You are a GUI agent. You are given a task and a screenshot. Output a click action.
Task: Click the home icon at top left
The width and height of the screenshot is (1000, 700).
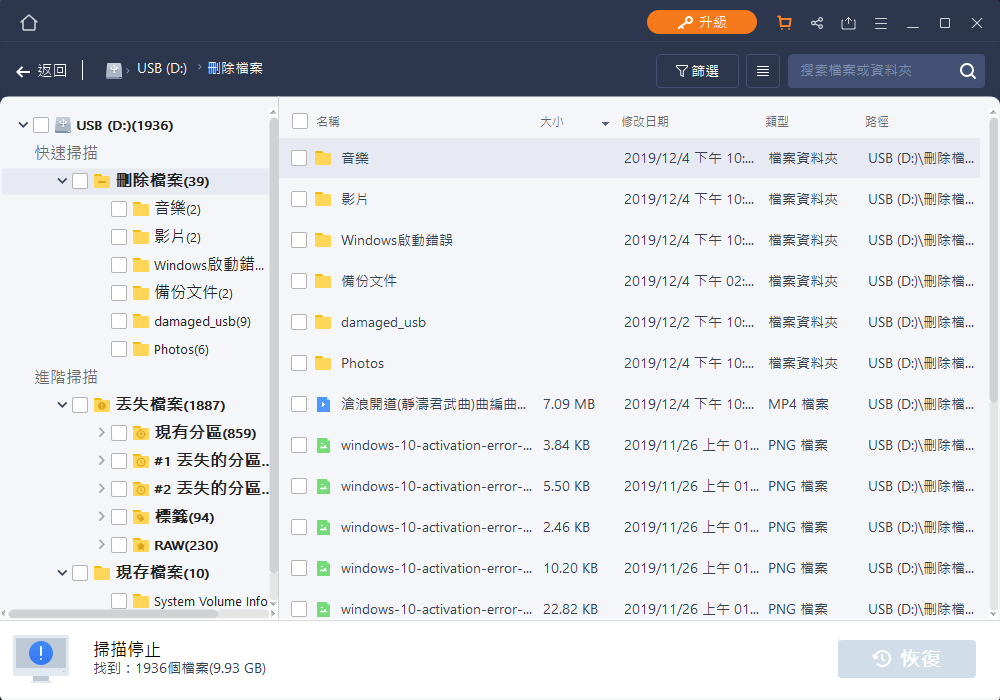(x=28, y=22)
